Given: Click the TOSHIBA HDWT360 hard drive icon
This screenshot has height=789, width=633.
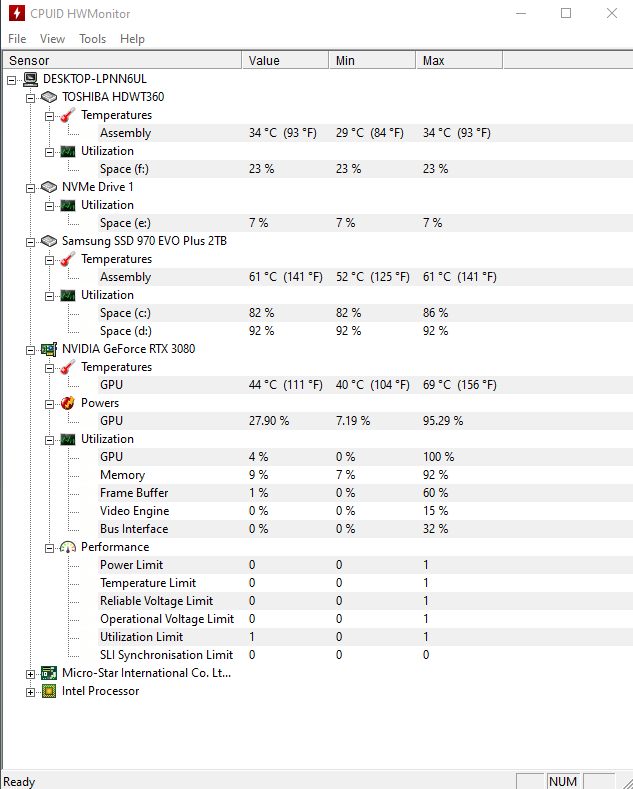Looking at the screenshot, I should tap(49, 97).
